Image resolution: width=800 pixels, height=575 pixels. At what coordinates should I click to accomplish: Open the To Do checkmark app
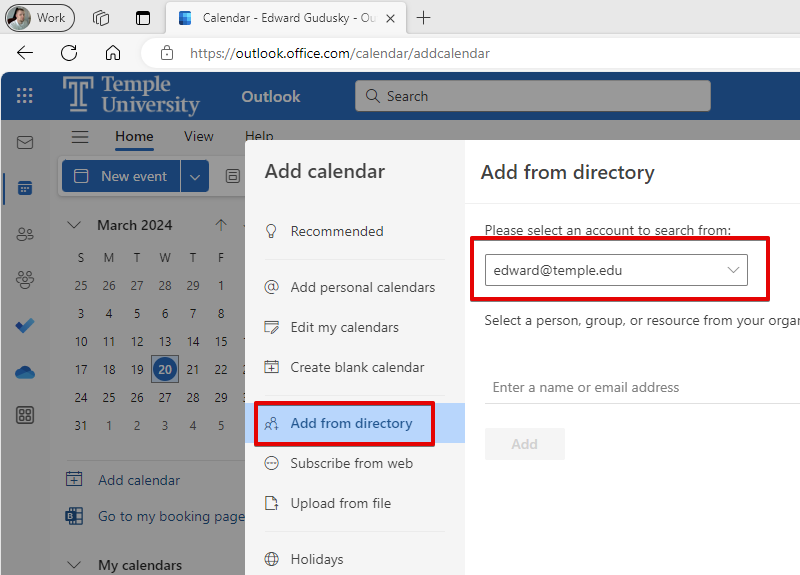coord(24,325)
